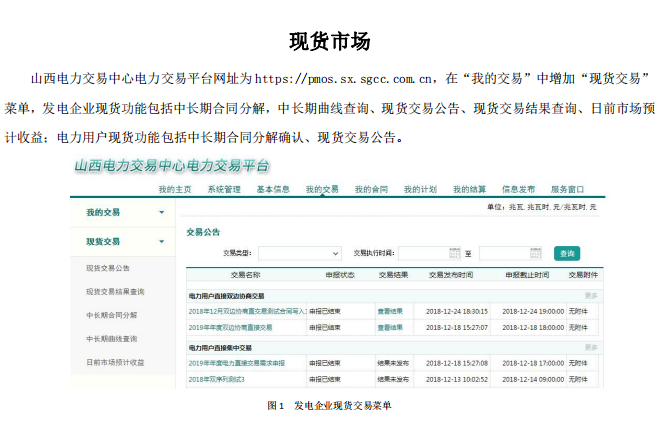The height and width of the screenshot is (427, 662).
Task: Open 现货交易结果查询 sidebar item
Action: 115,292
